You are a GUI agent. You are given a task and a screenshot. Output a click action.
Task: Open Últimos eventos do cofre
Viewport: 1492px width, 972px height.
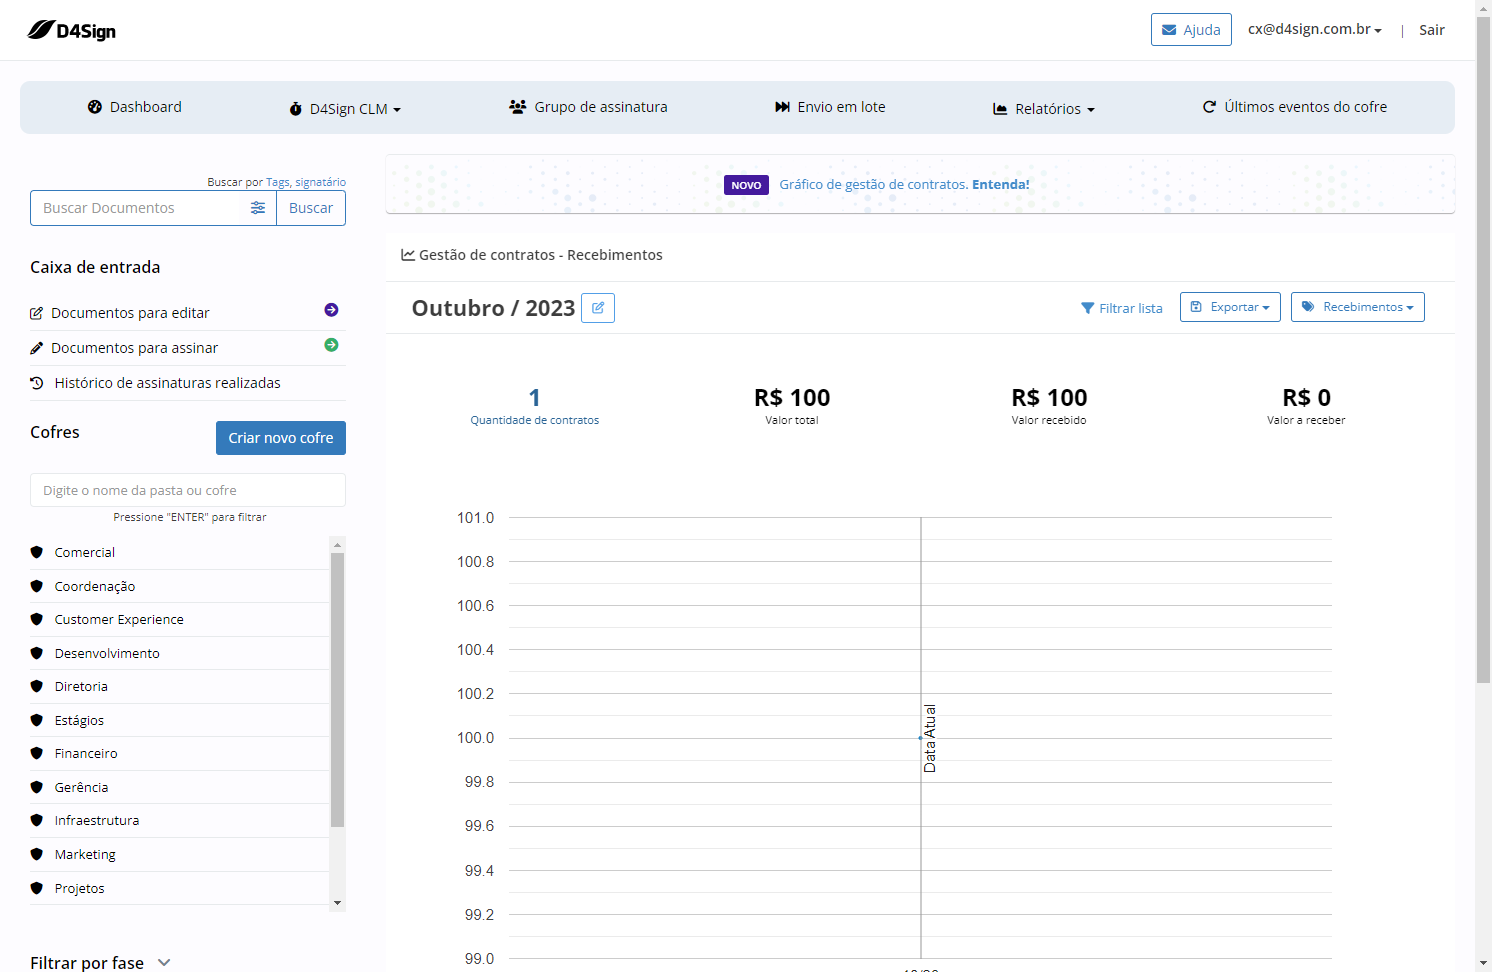(x=1295, y=107)
